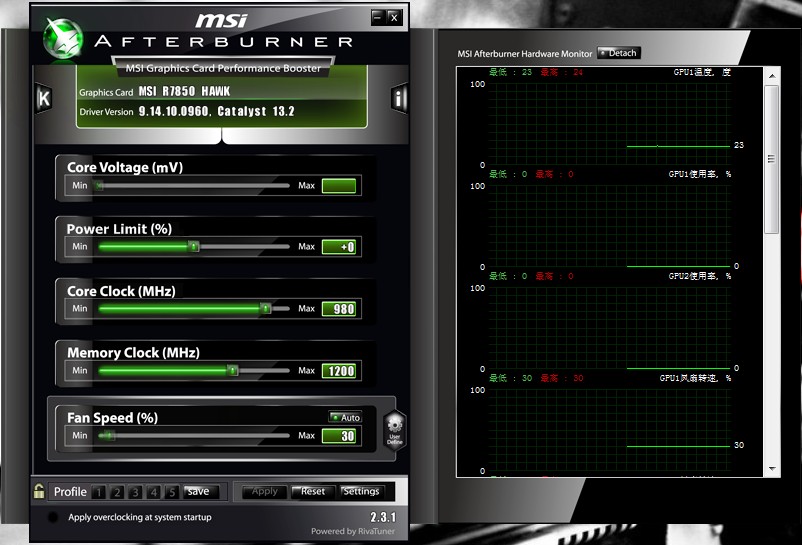This screenshot has height=545, width=802.
Task: Click the Power Limit slider handle
Action: [x=193, y=246]
